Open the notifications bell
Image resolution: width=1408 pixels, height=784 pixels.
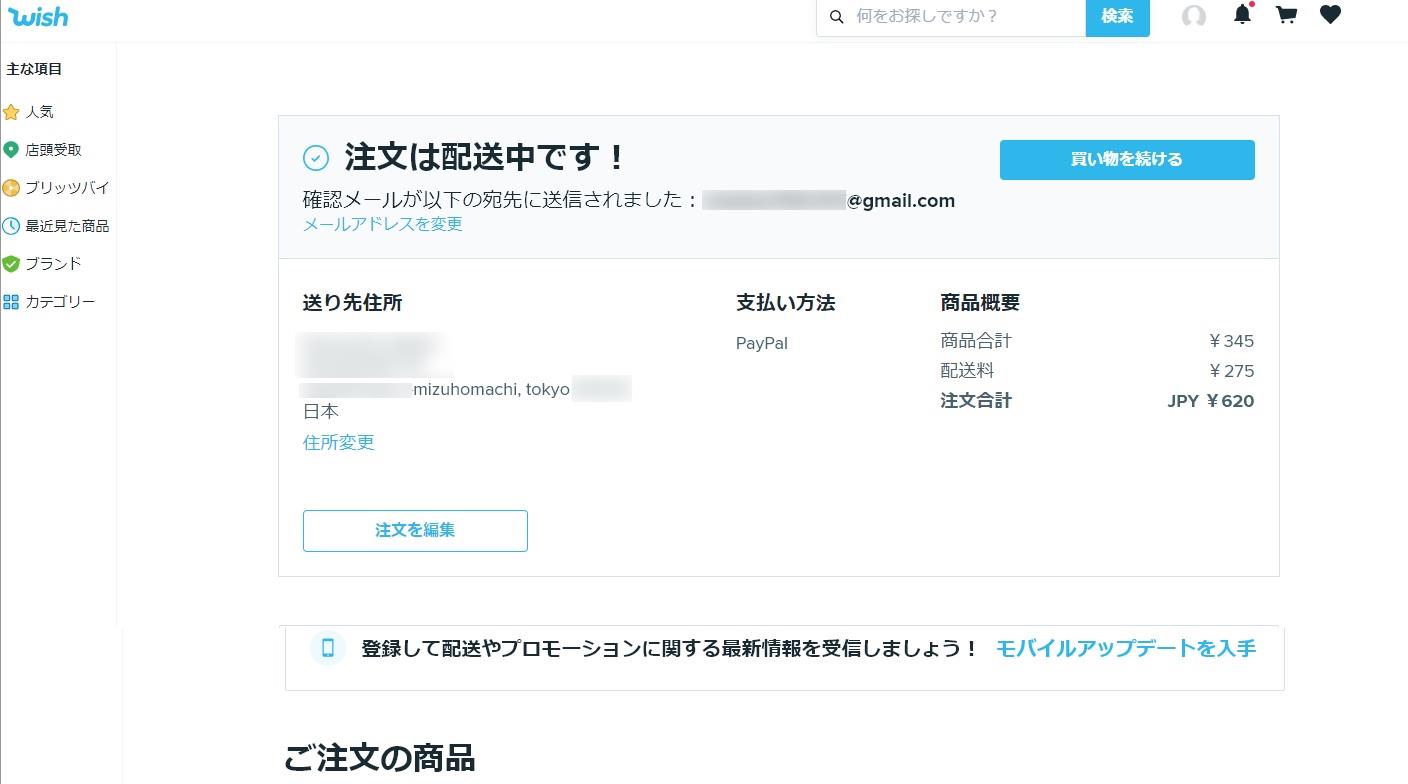coord(1242,15)
